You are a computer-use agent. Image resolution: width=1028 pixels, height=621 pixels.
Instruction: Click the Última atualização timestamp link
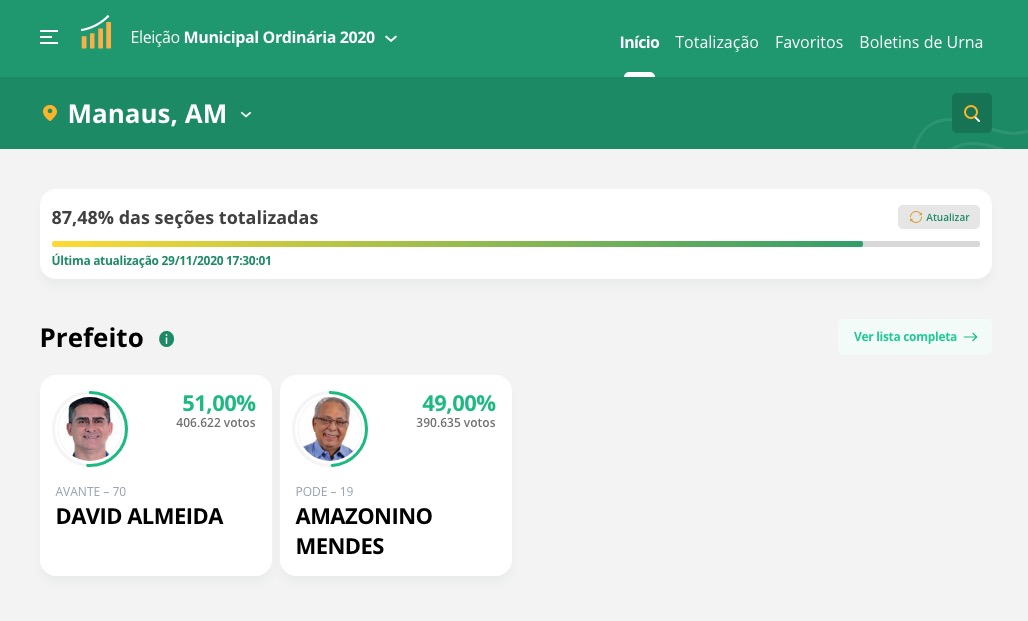pos(161,260)
